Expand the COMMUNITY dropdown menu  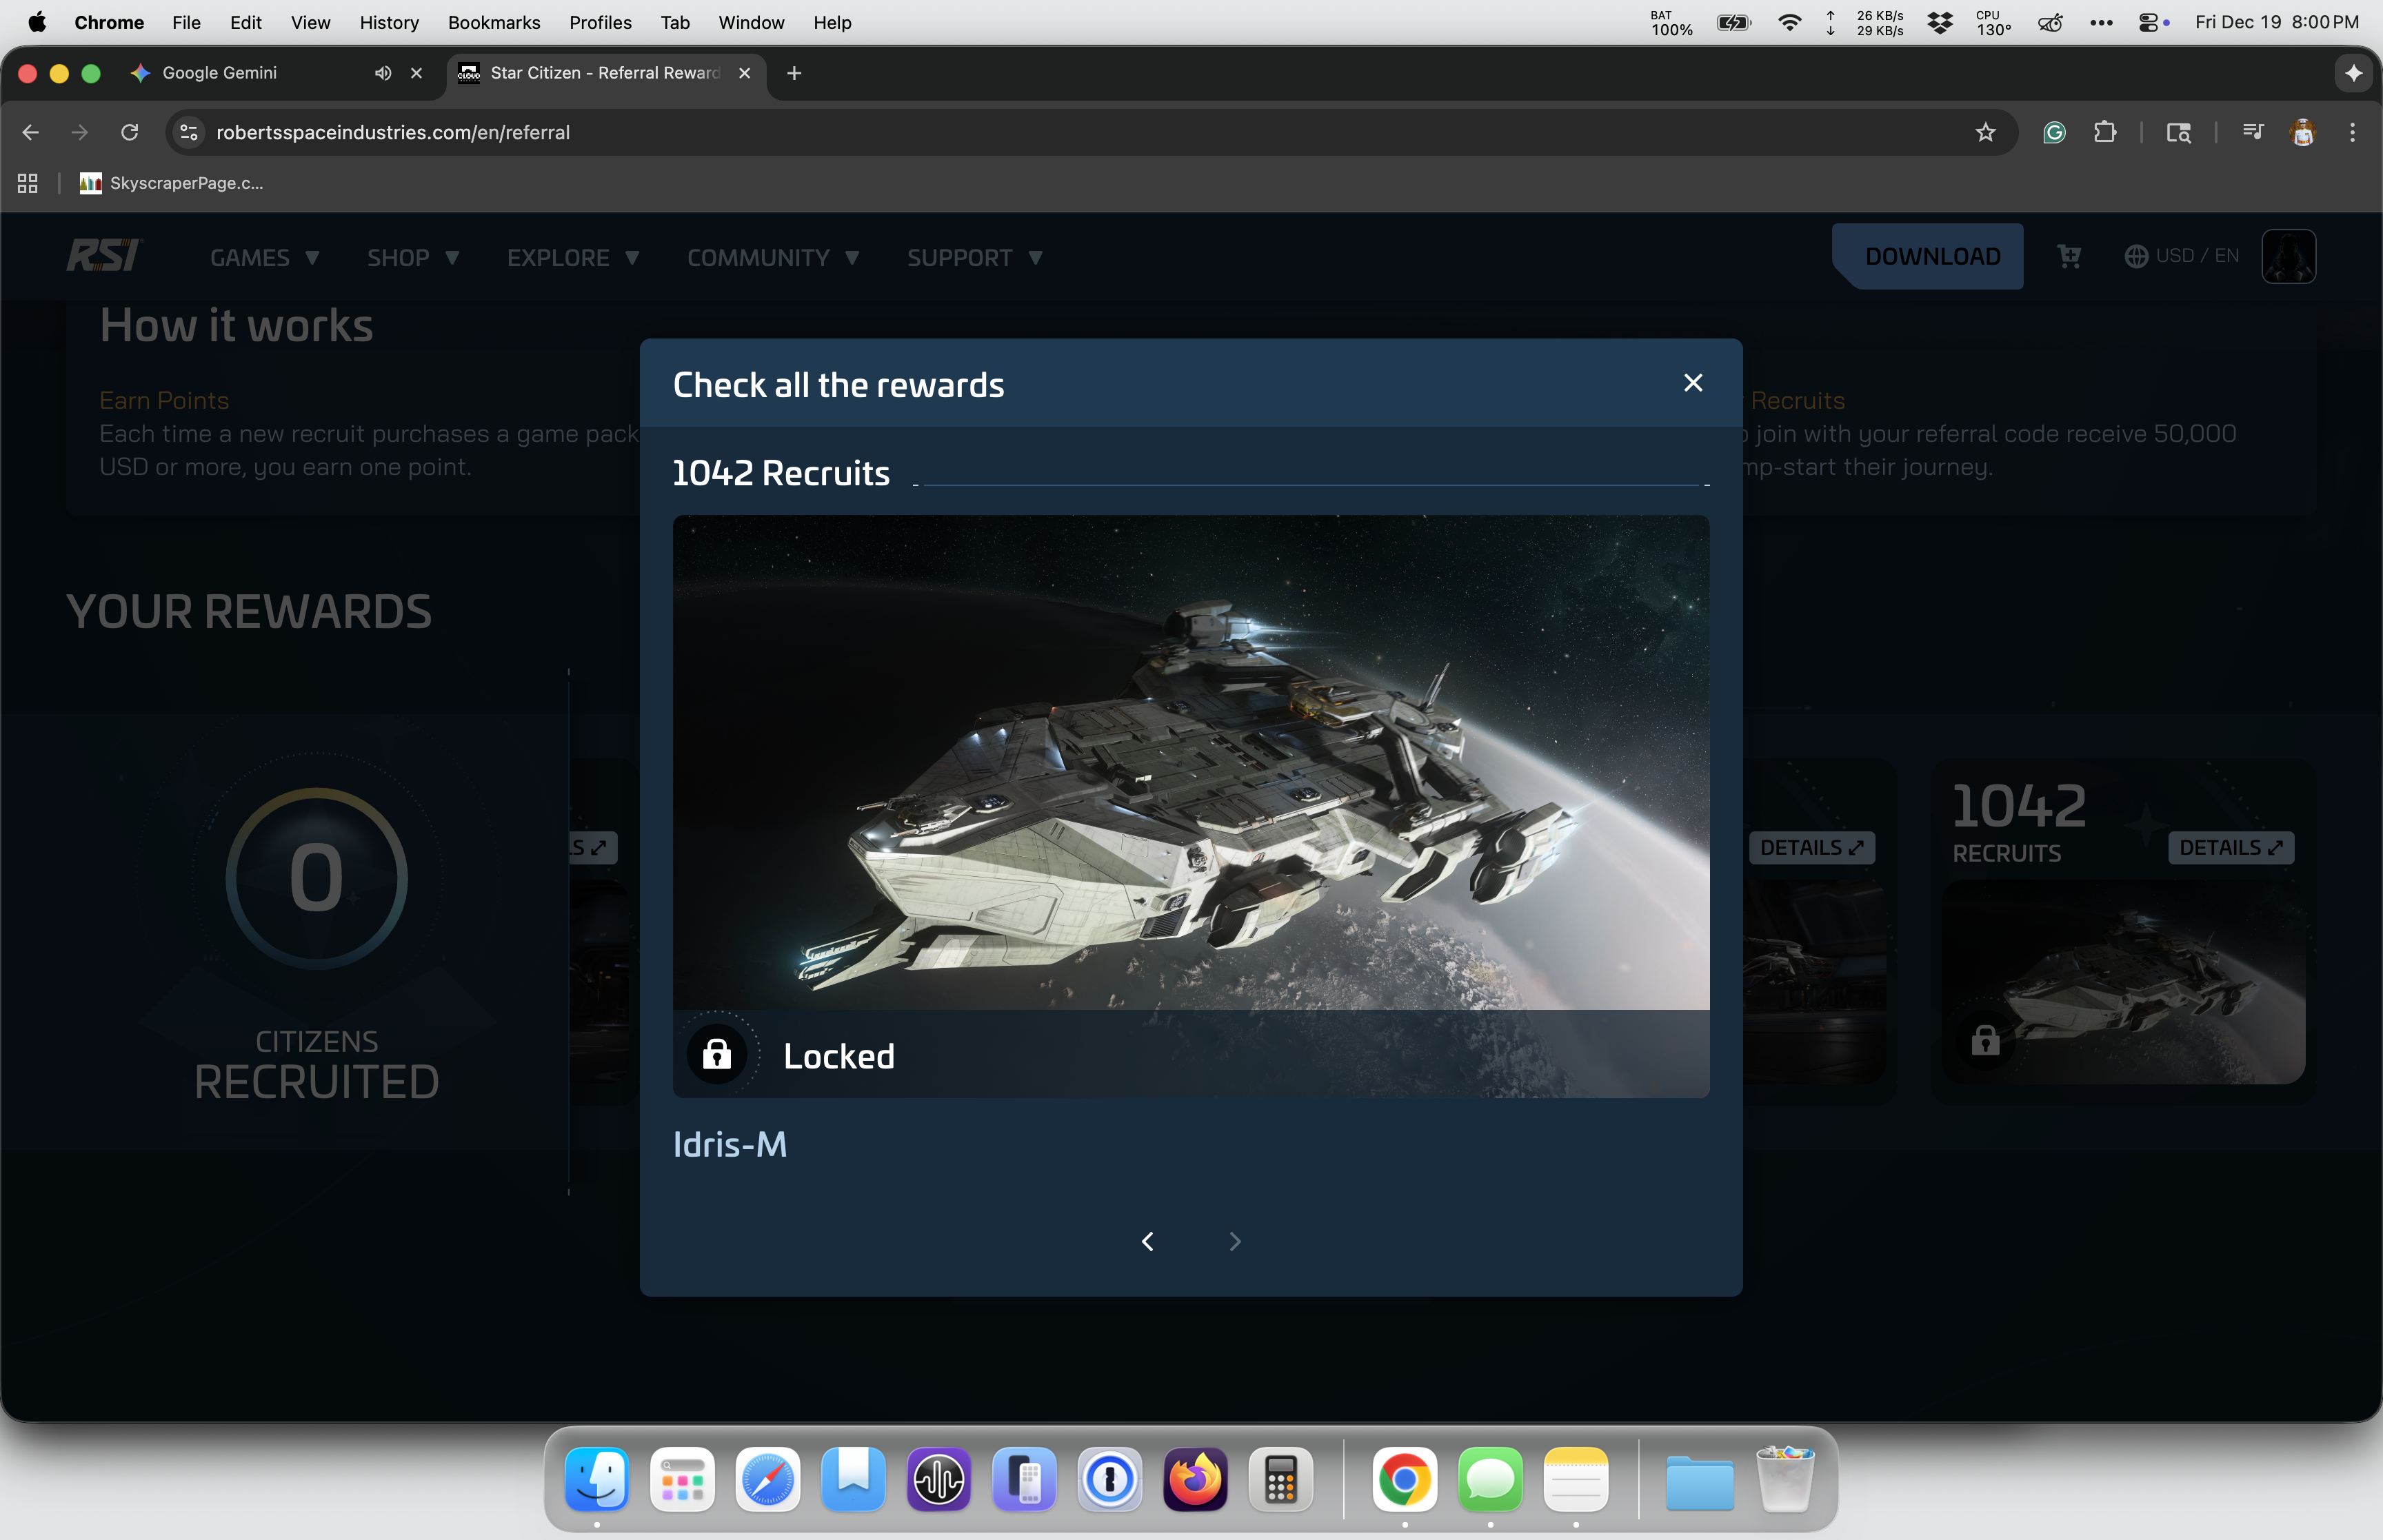pyautogui.click(x=772, y=258)
